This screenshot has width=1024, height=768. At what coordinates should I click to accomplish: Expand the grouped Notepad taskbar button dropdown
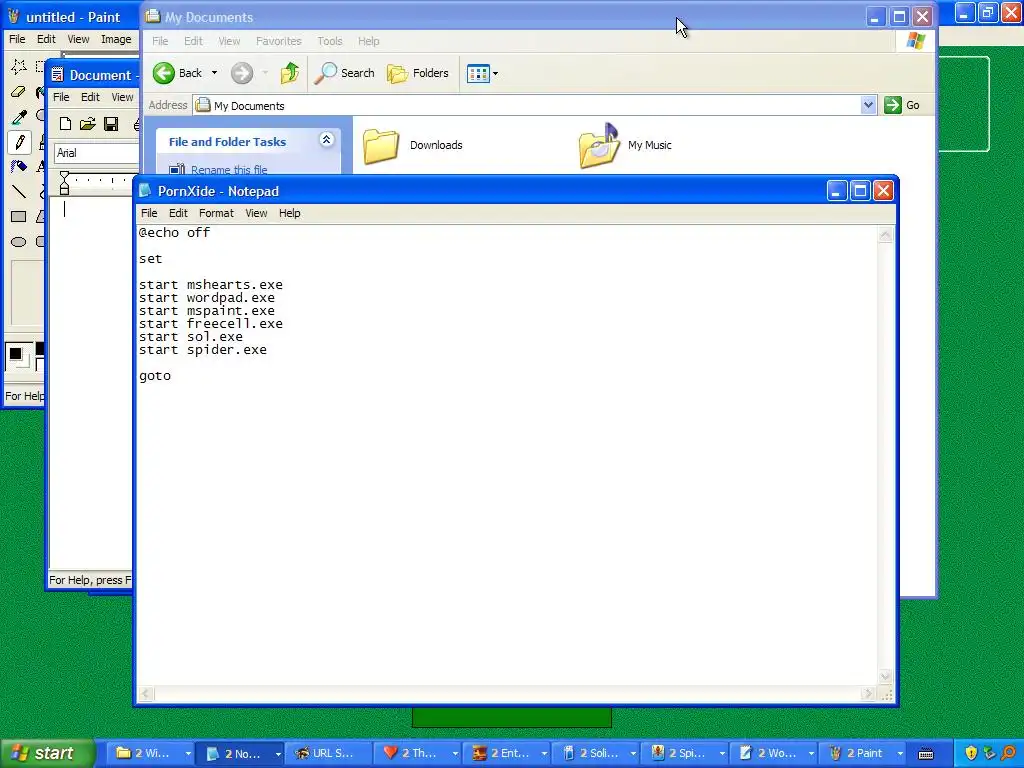[278, 754]
